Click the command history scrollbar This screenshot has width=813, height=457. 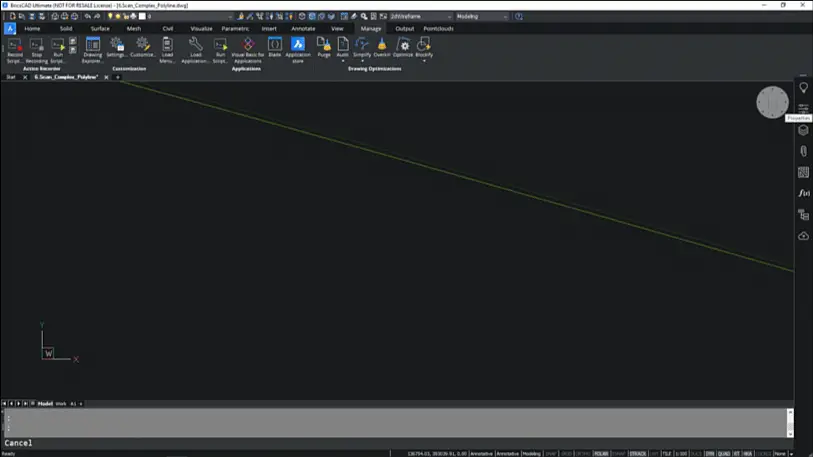pyautogui.click(x=790, y=423)
